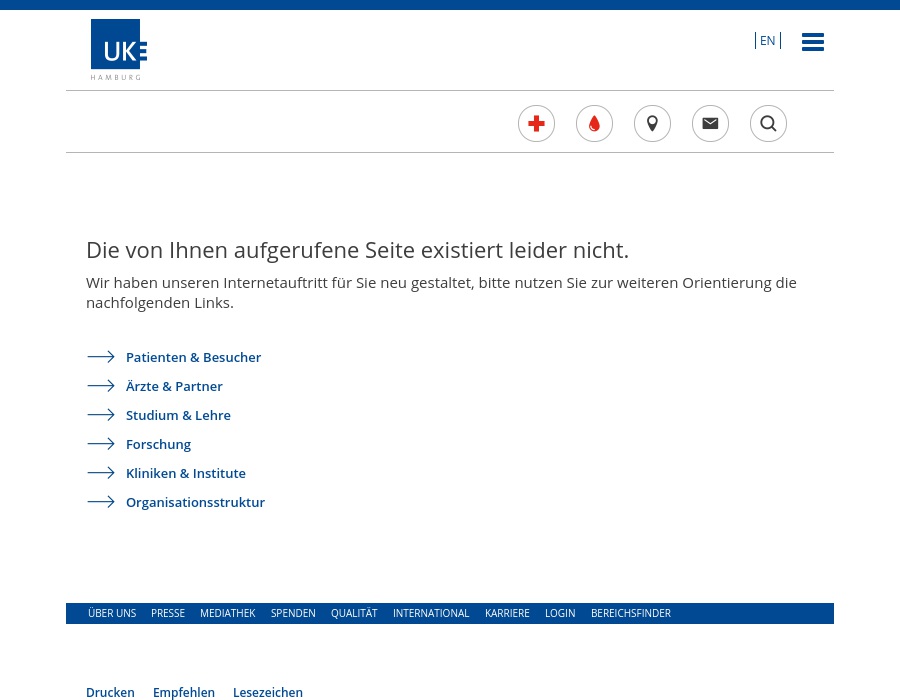Screen dimensions: 900x700
Task: Switch the site language to EN
Action: tap(767, 40)
